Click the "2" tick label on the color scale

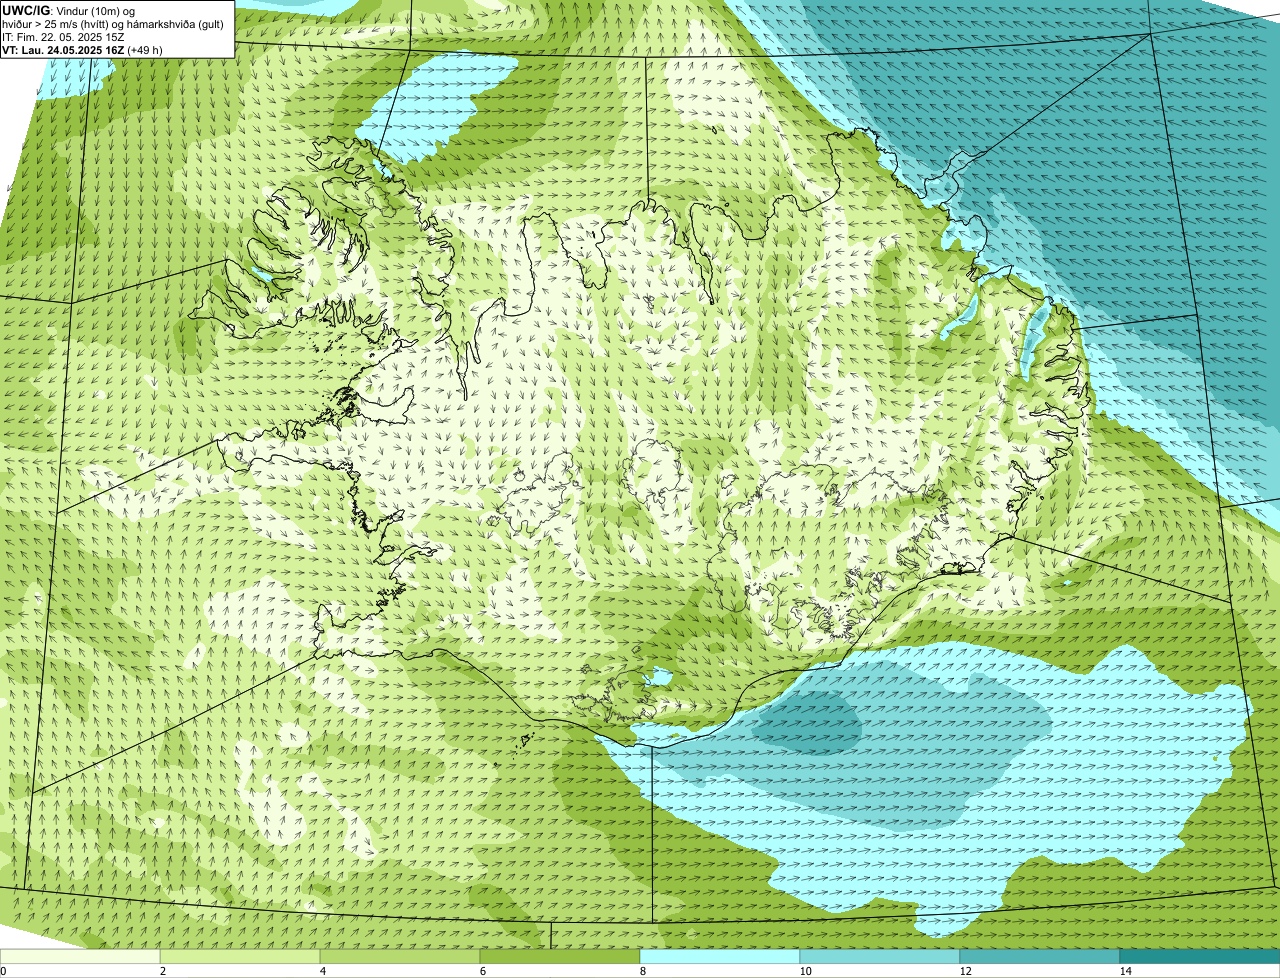coord(162,971)
